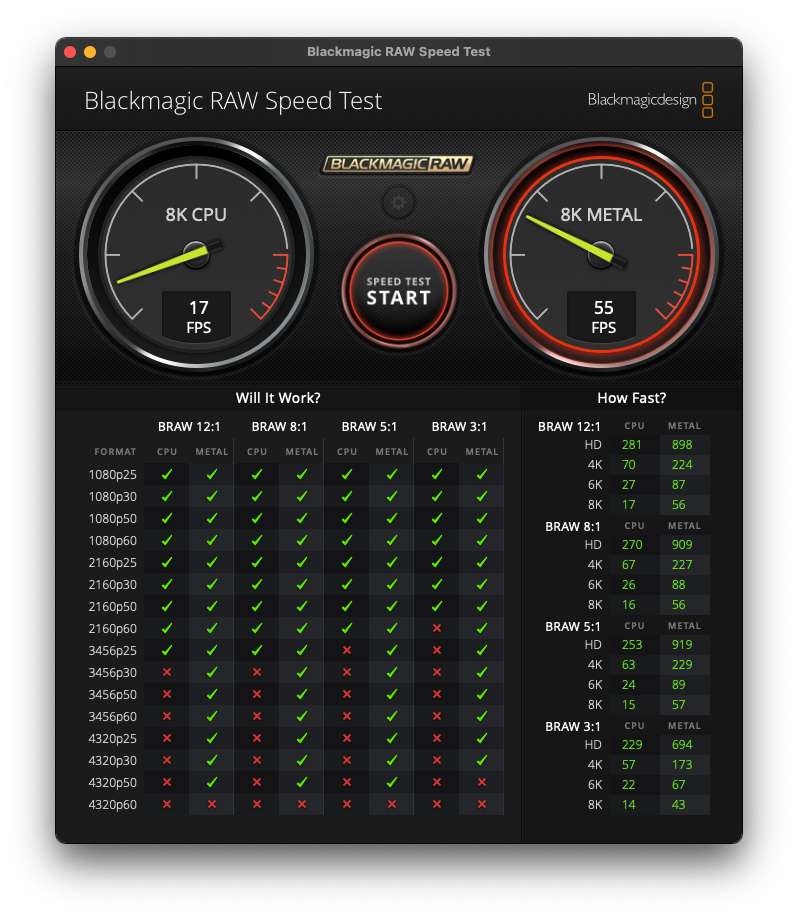The image size is (798, 917).
Task: Click the BRAW 3:1 column header in Will It Work
Action: pos(459,426)
